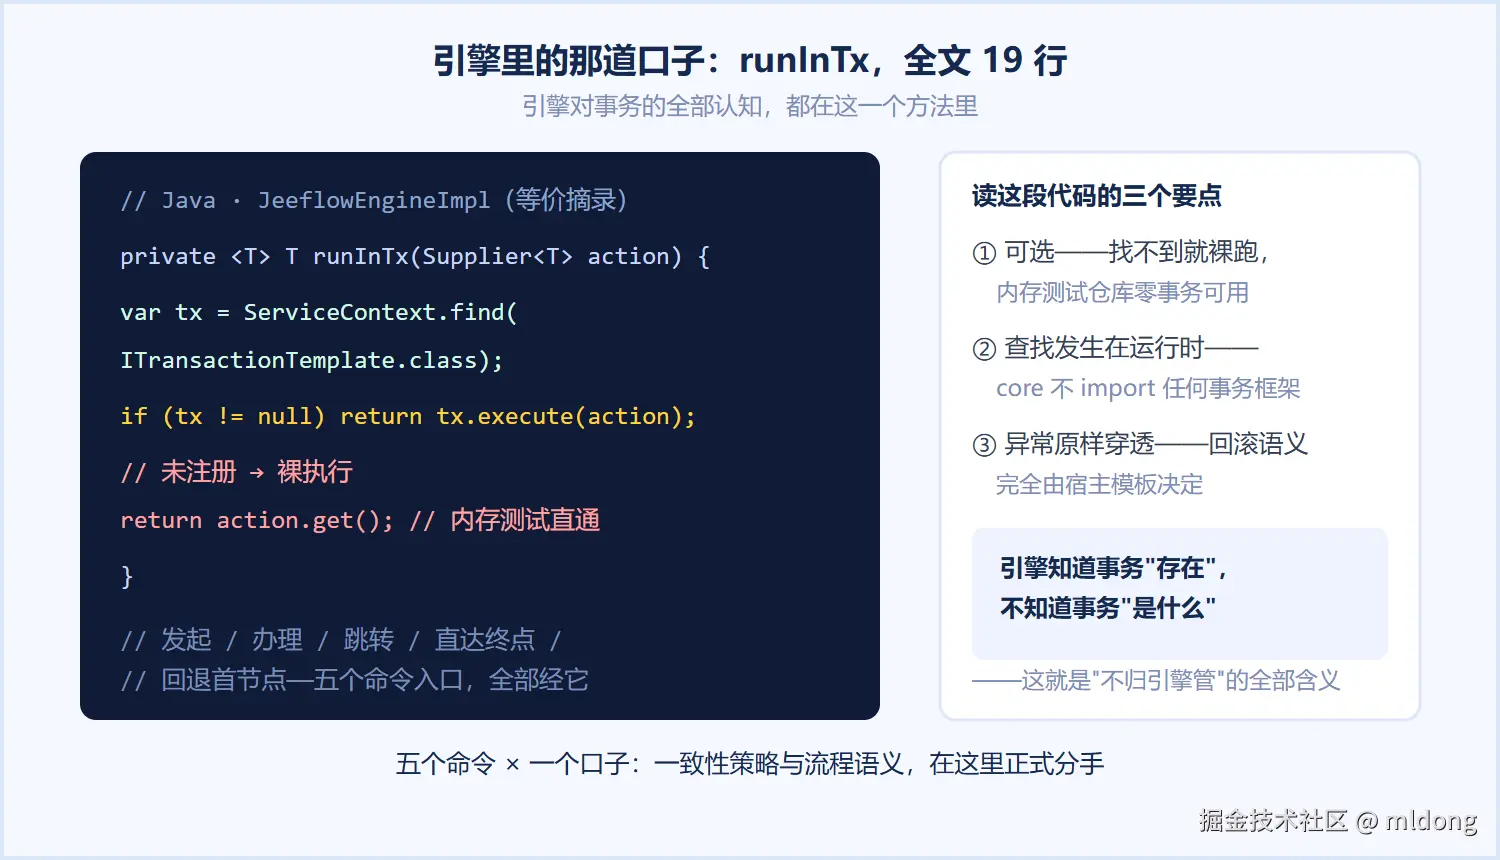Screen dimensions: 1500x860
Task: Click the 掘金技术社区 @ mldong watermark
Action: coord(1338,821)
